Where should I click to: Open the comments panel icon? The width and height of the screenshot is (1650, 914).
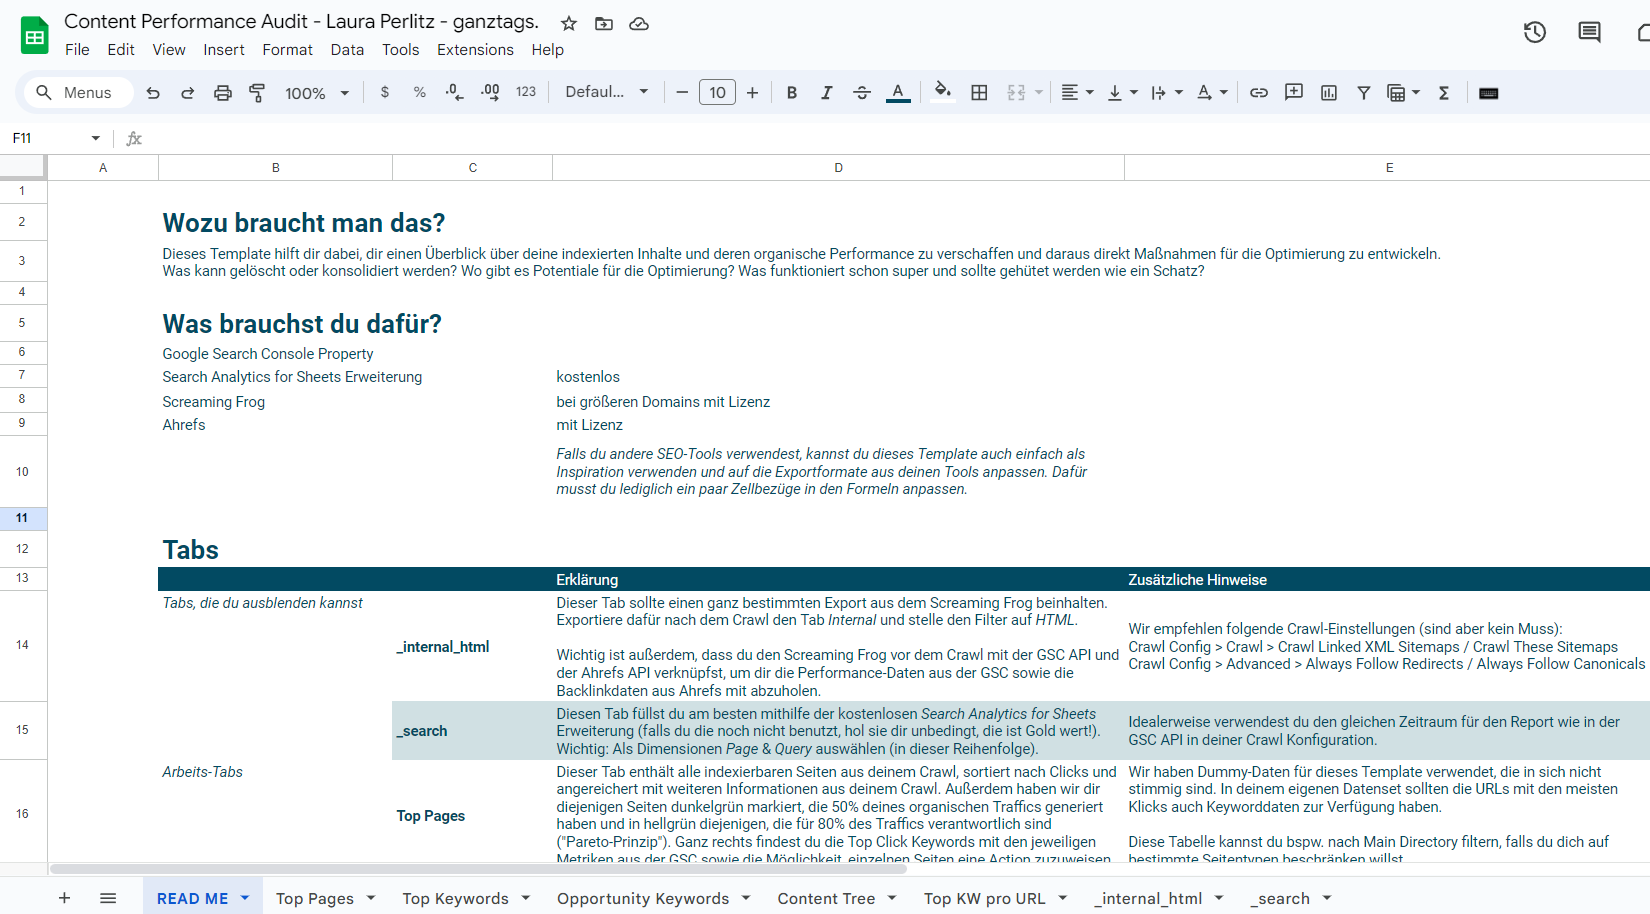point(1589,32)
